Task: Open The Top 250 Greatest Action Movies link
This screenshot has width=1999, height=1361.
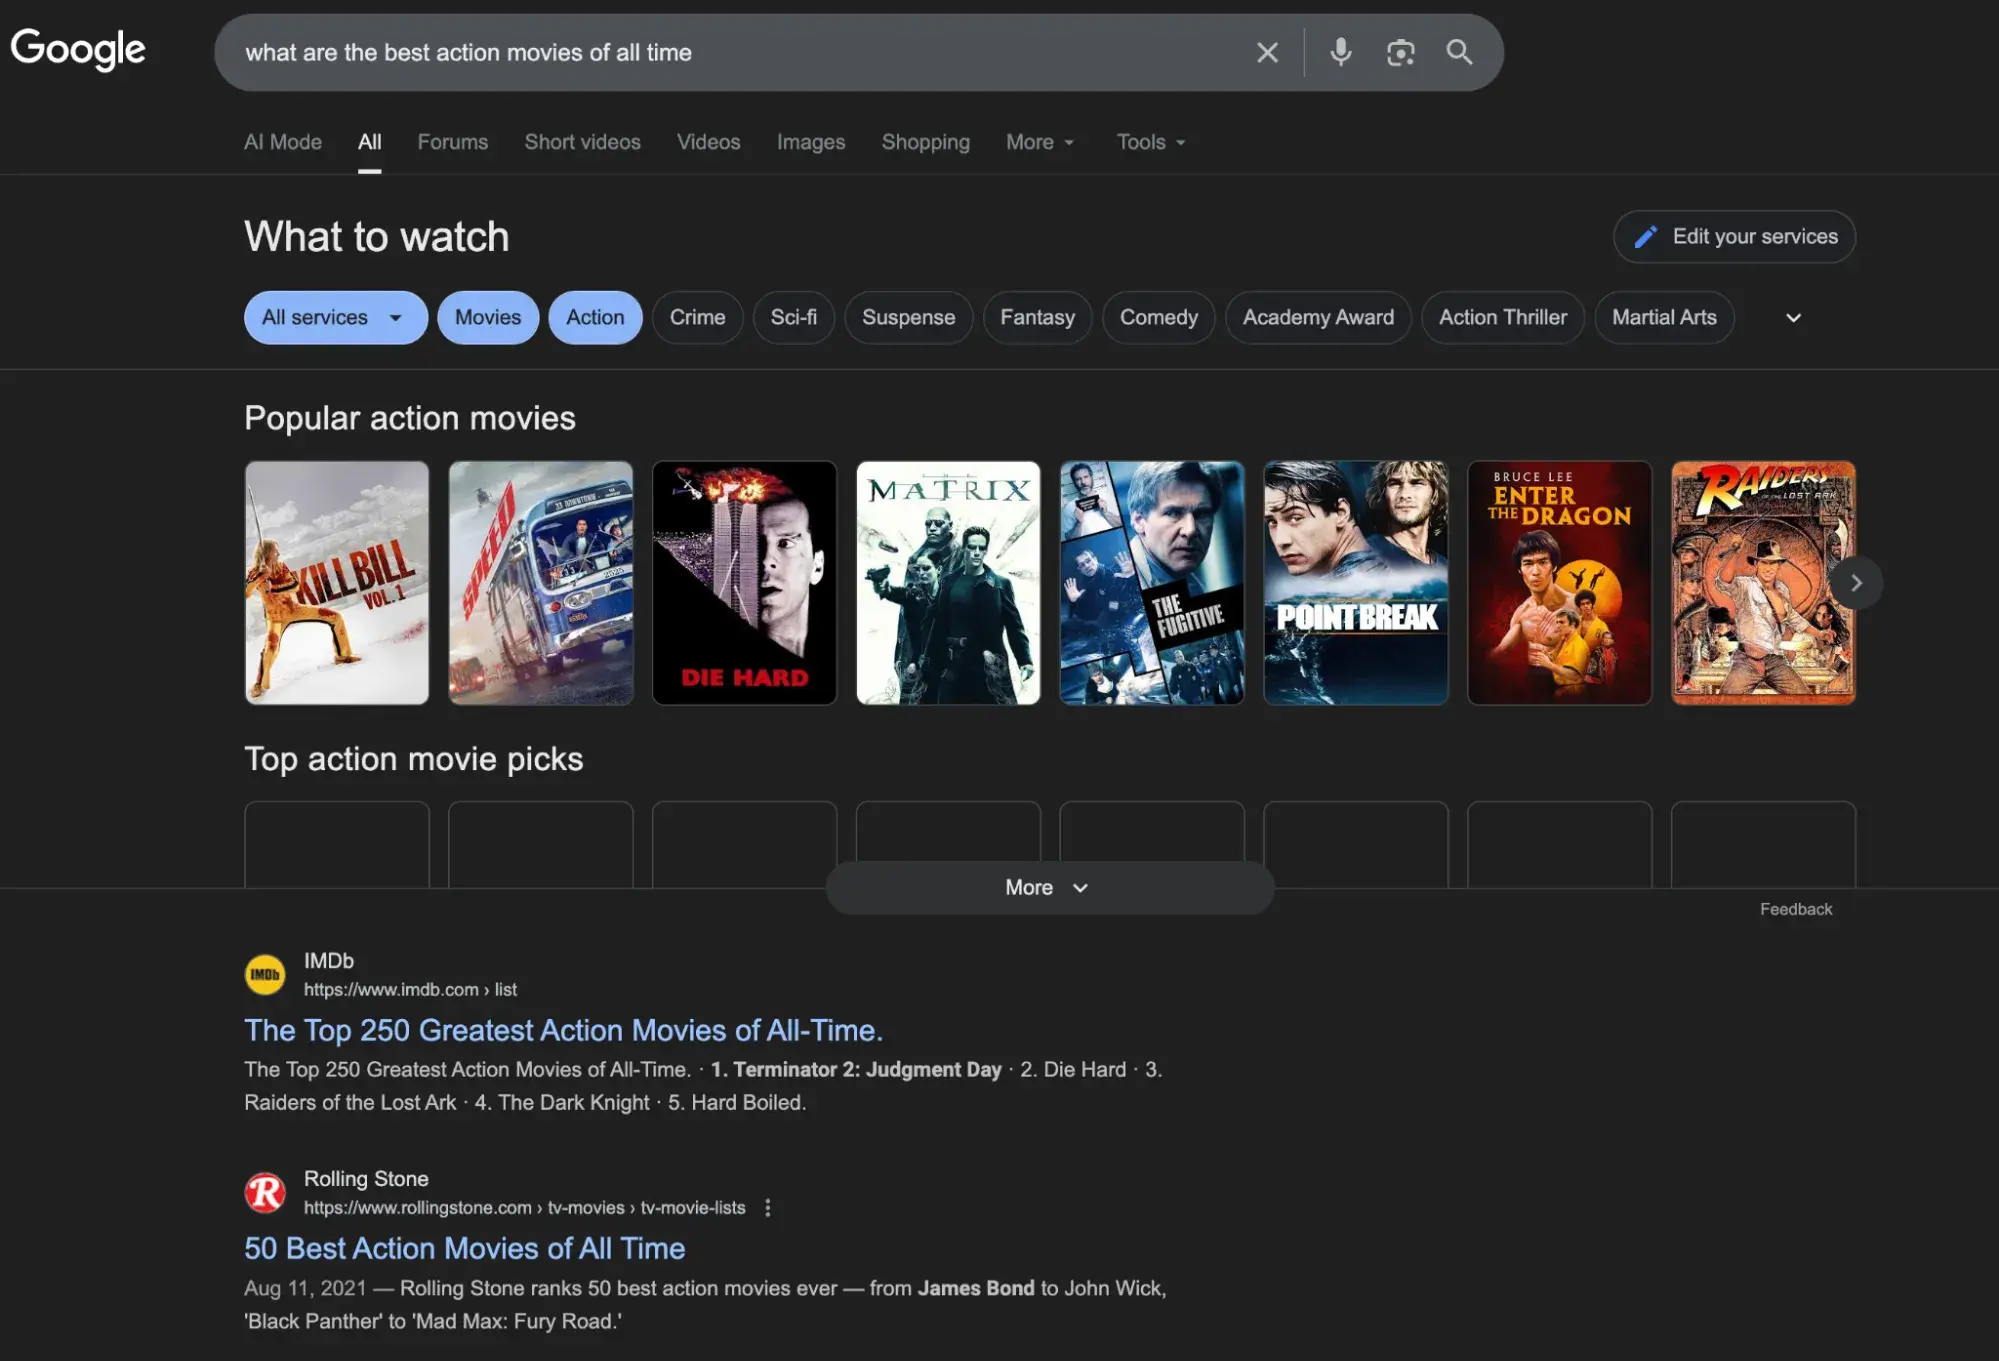Action: tap(563, 1030)
